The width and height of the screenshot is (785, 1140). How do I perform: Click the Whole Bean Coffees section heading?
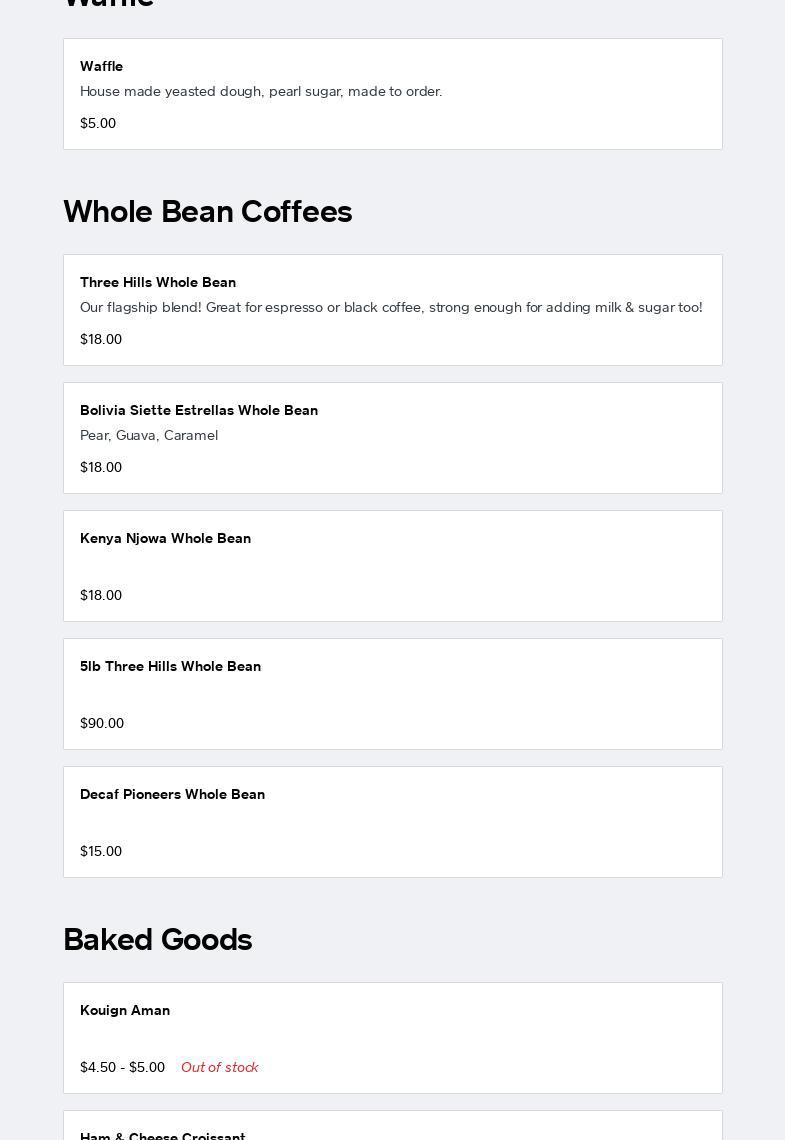(208, 212)
